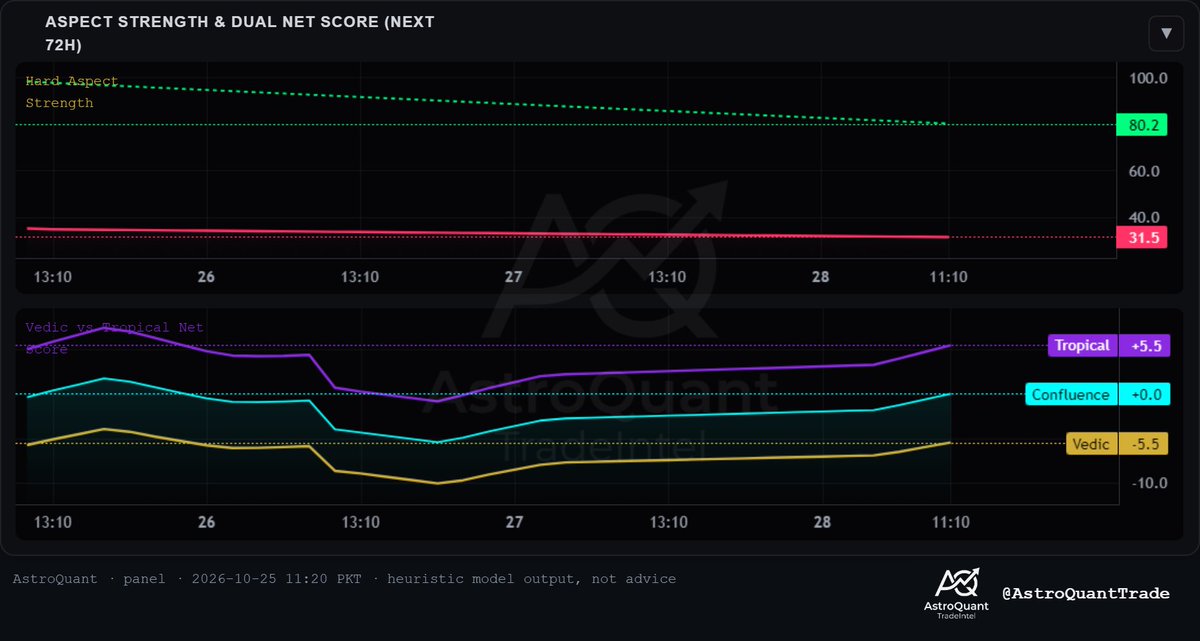This screenshot has height=641, width=1200.
Task: Click the yellow Vedic legend label
Action: point(1091,444)
